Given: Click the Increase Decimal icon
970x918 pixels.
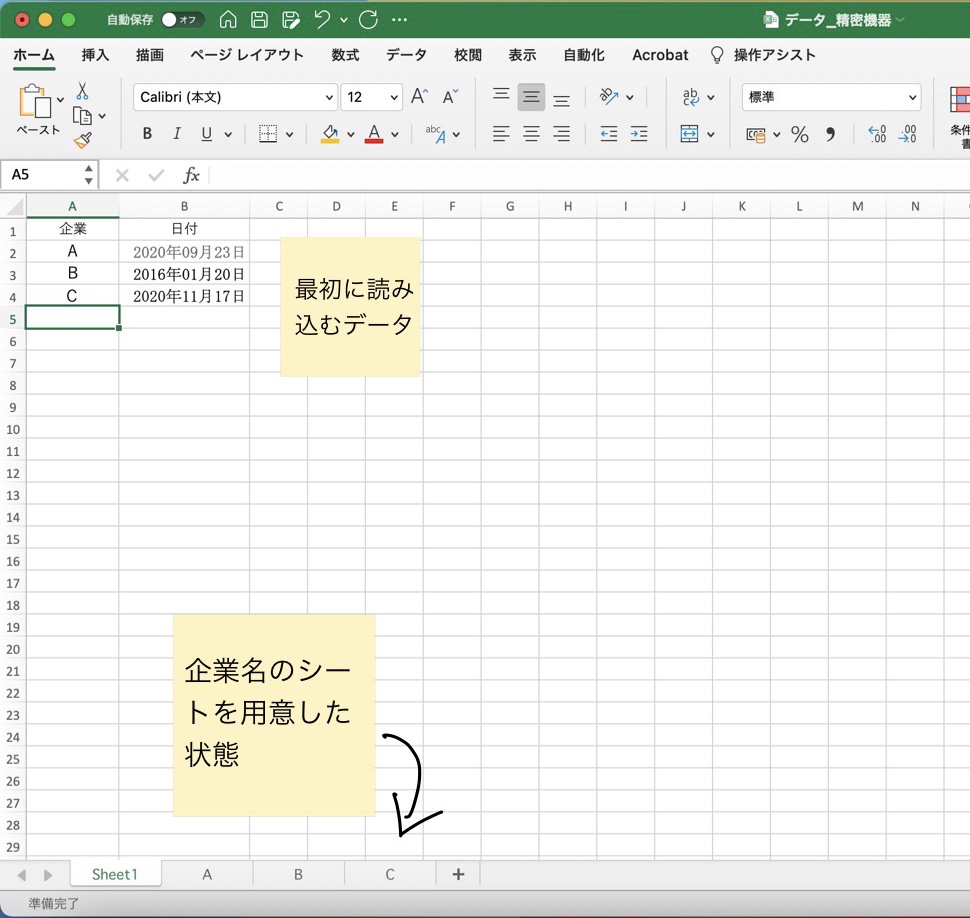Looking at the screenshot, I should 877,134.
